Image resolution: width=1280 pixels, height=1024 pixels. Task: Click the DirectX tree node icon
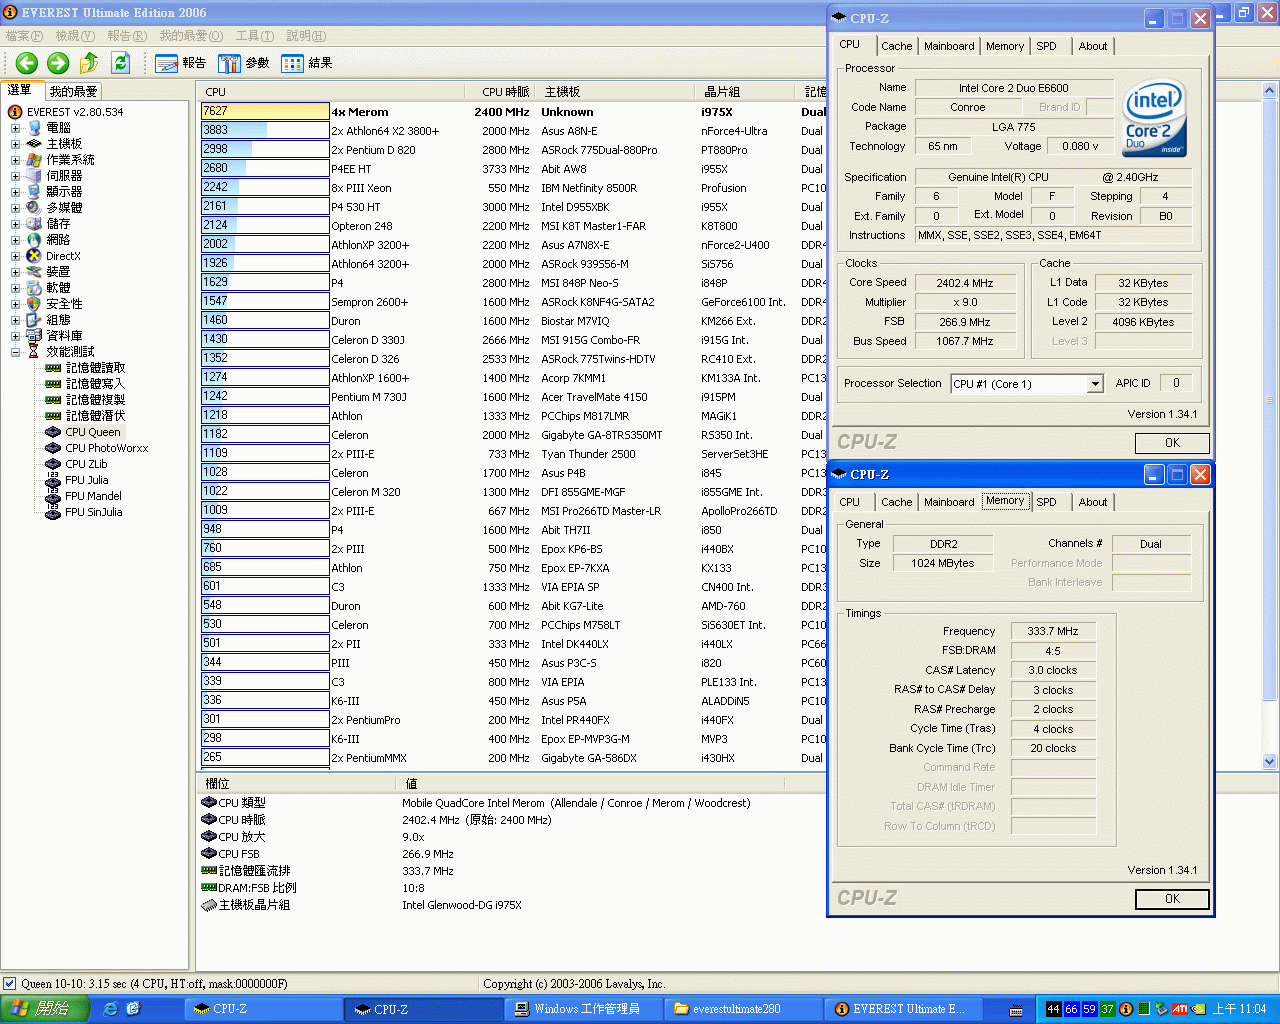pos(34,256)
